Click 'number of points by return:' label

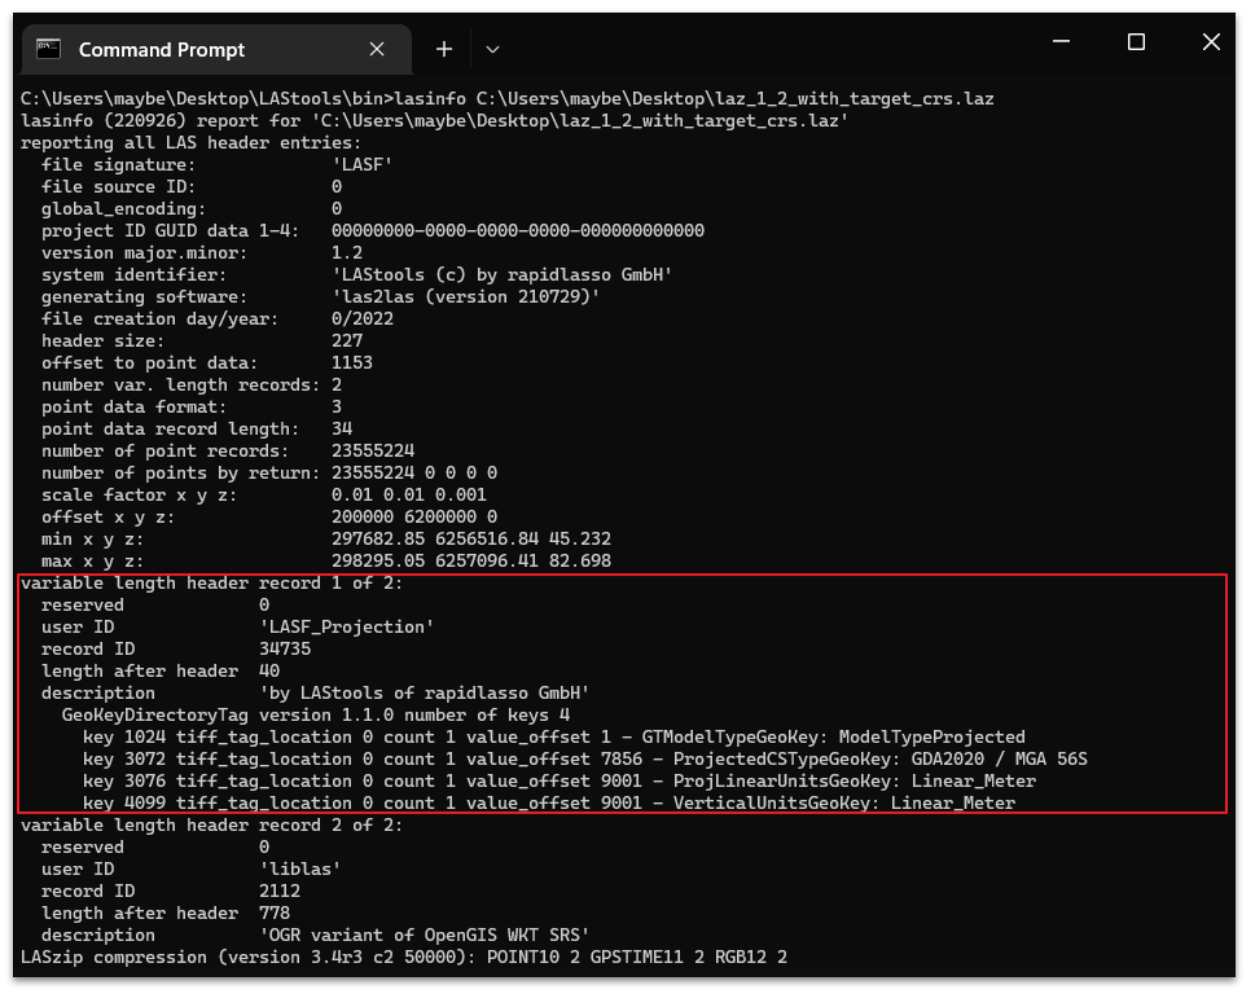point(180,473)
